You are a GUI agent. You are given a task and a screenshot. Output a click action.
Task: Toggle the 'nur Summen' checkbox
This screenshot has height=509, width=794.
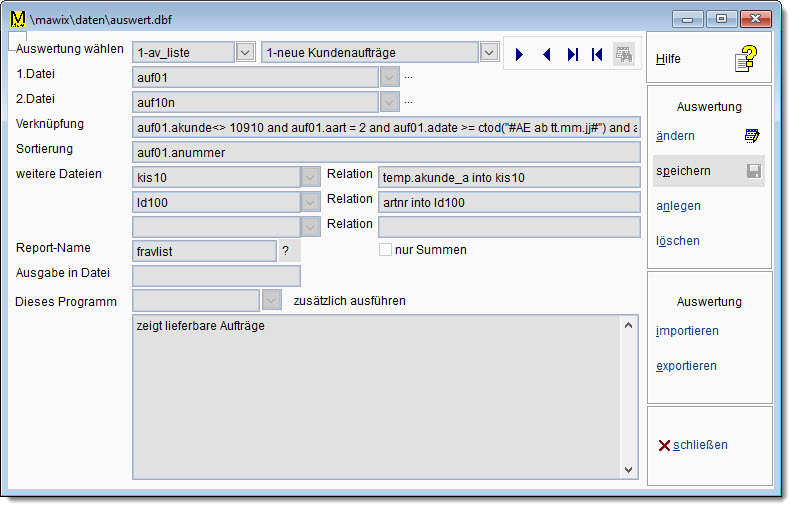click(x=385, y=250)
